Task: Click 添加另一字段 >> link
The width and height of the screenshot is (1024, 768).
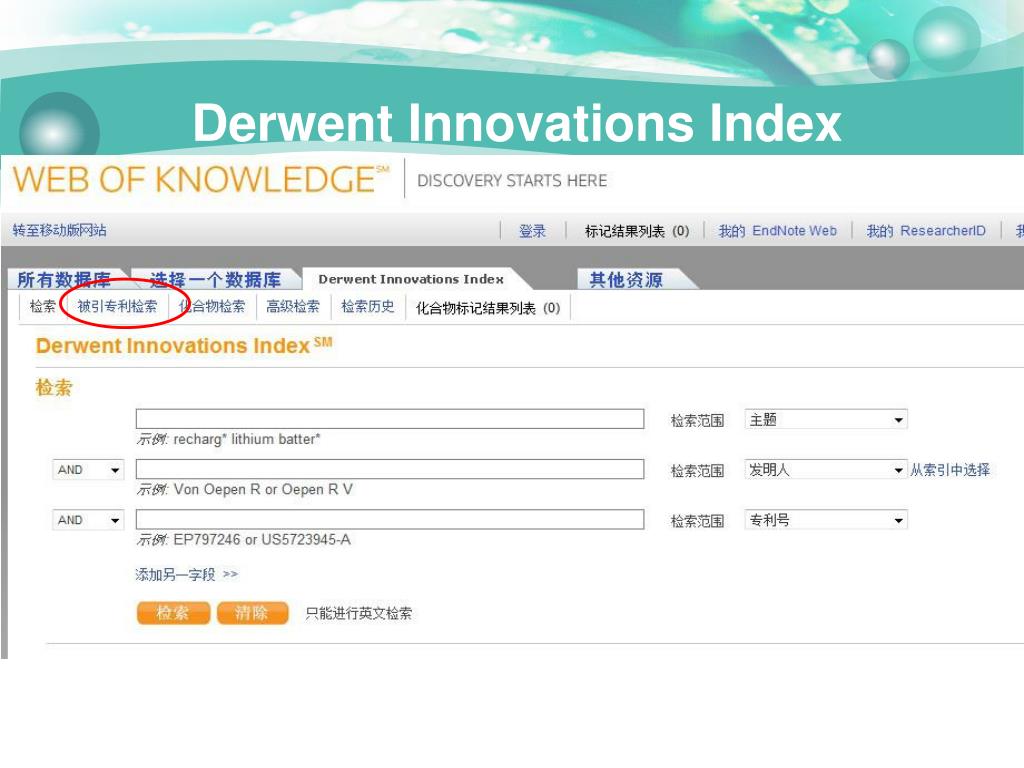Action: click(x=187, y=575)
